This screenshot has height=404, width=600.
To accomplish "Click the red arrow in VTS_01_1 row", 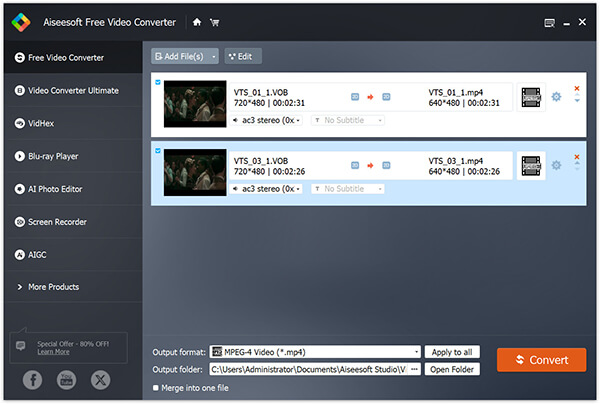I will [370, 97].
